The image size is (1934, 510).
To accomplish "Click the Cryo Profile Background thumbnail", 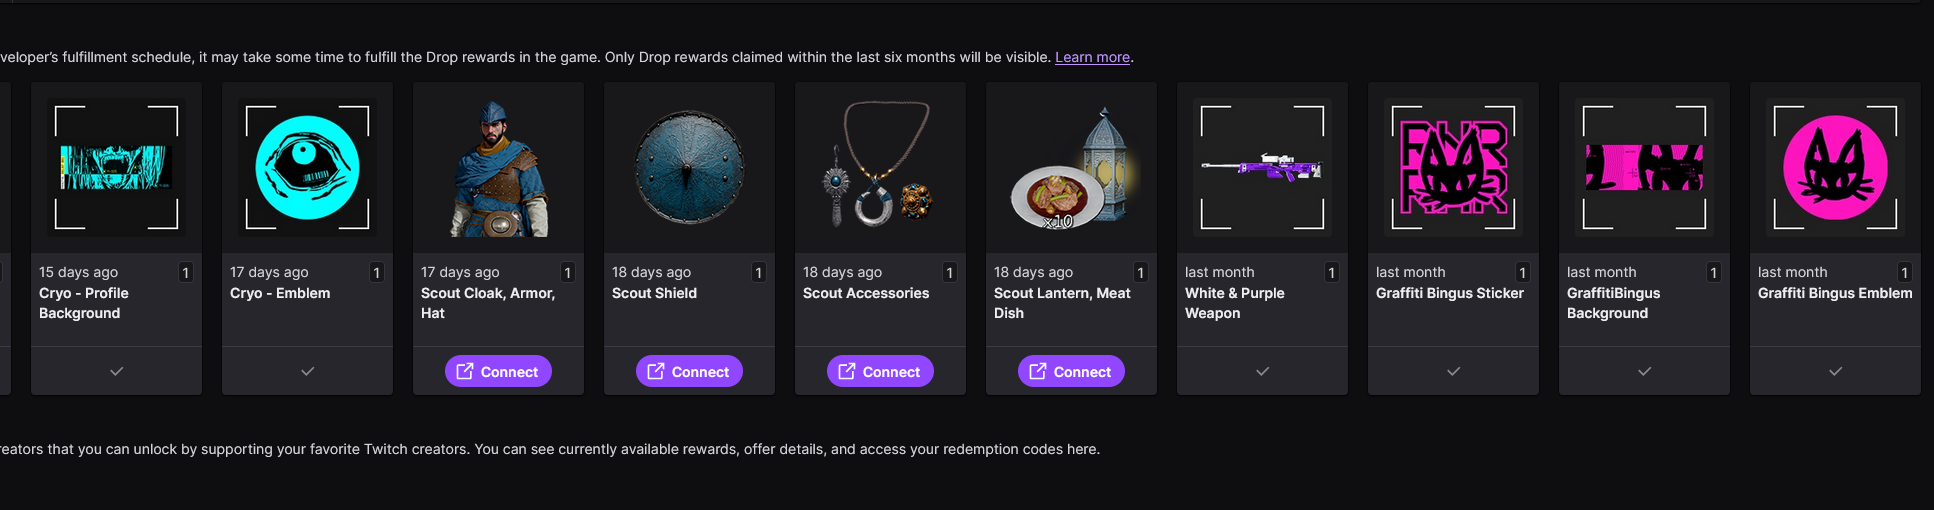I will [x=116, y=167].
